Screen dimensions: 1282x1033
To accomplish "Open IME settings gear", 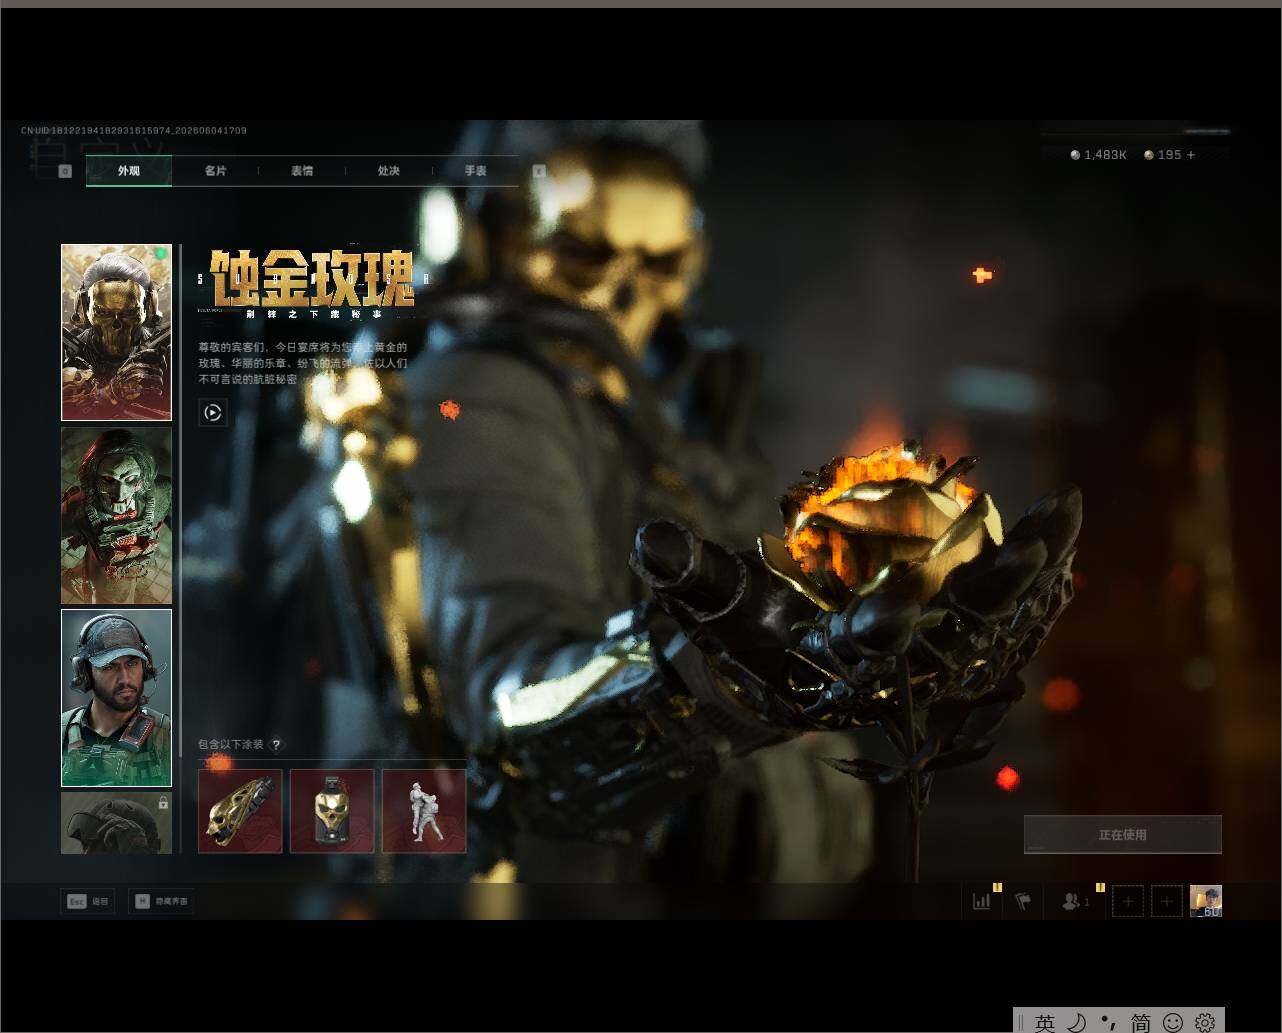I will 1205,1022.
